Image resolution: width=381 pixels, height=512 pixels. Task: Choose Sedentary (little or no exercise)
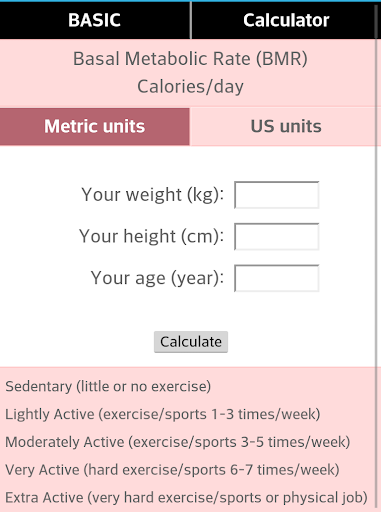click(108, 386)
